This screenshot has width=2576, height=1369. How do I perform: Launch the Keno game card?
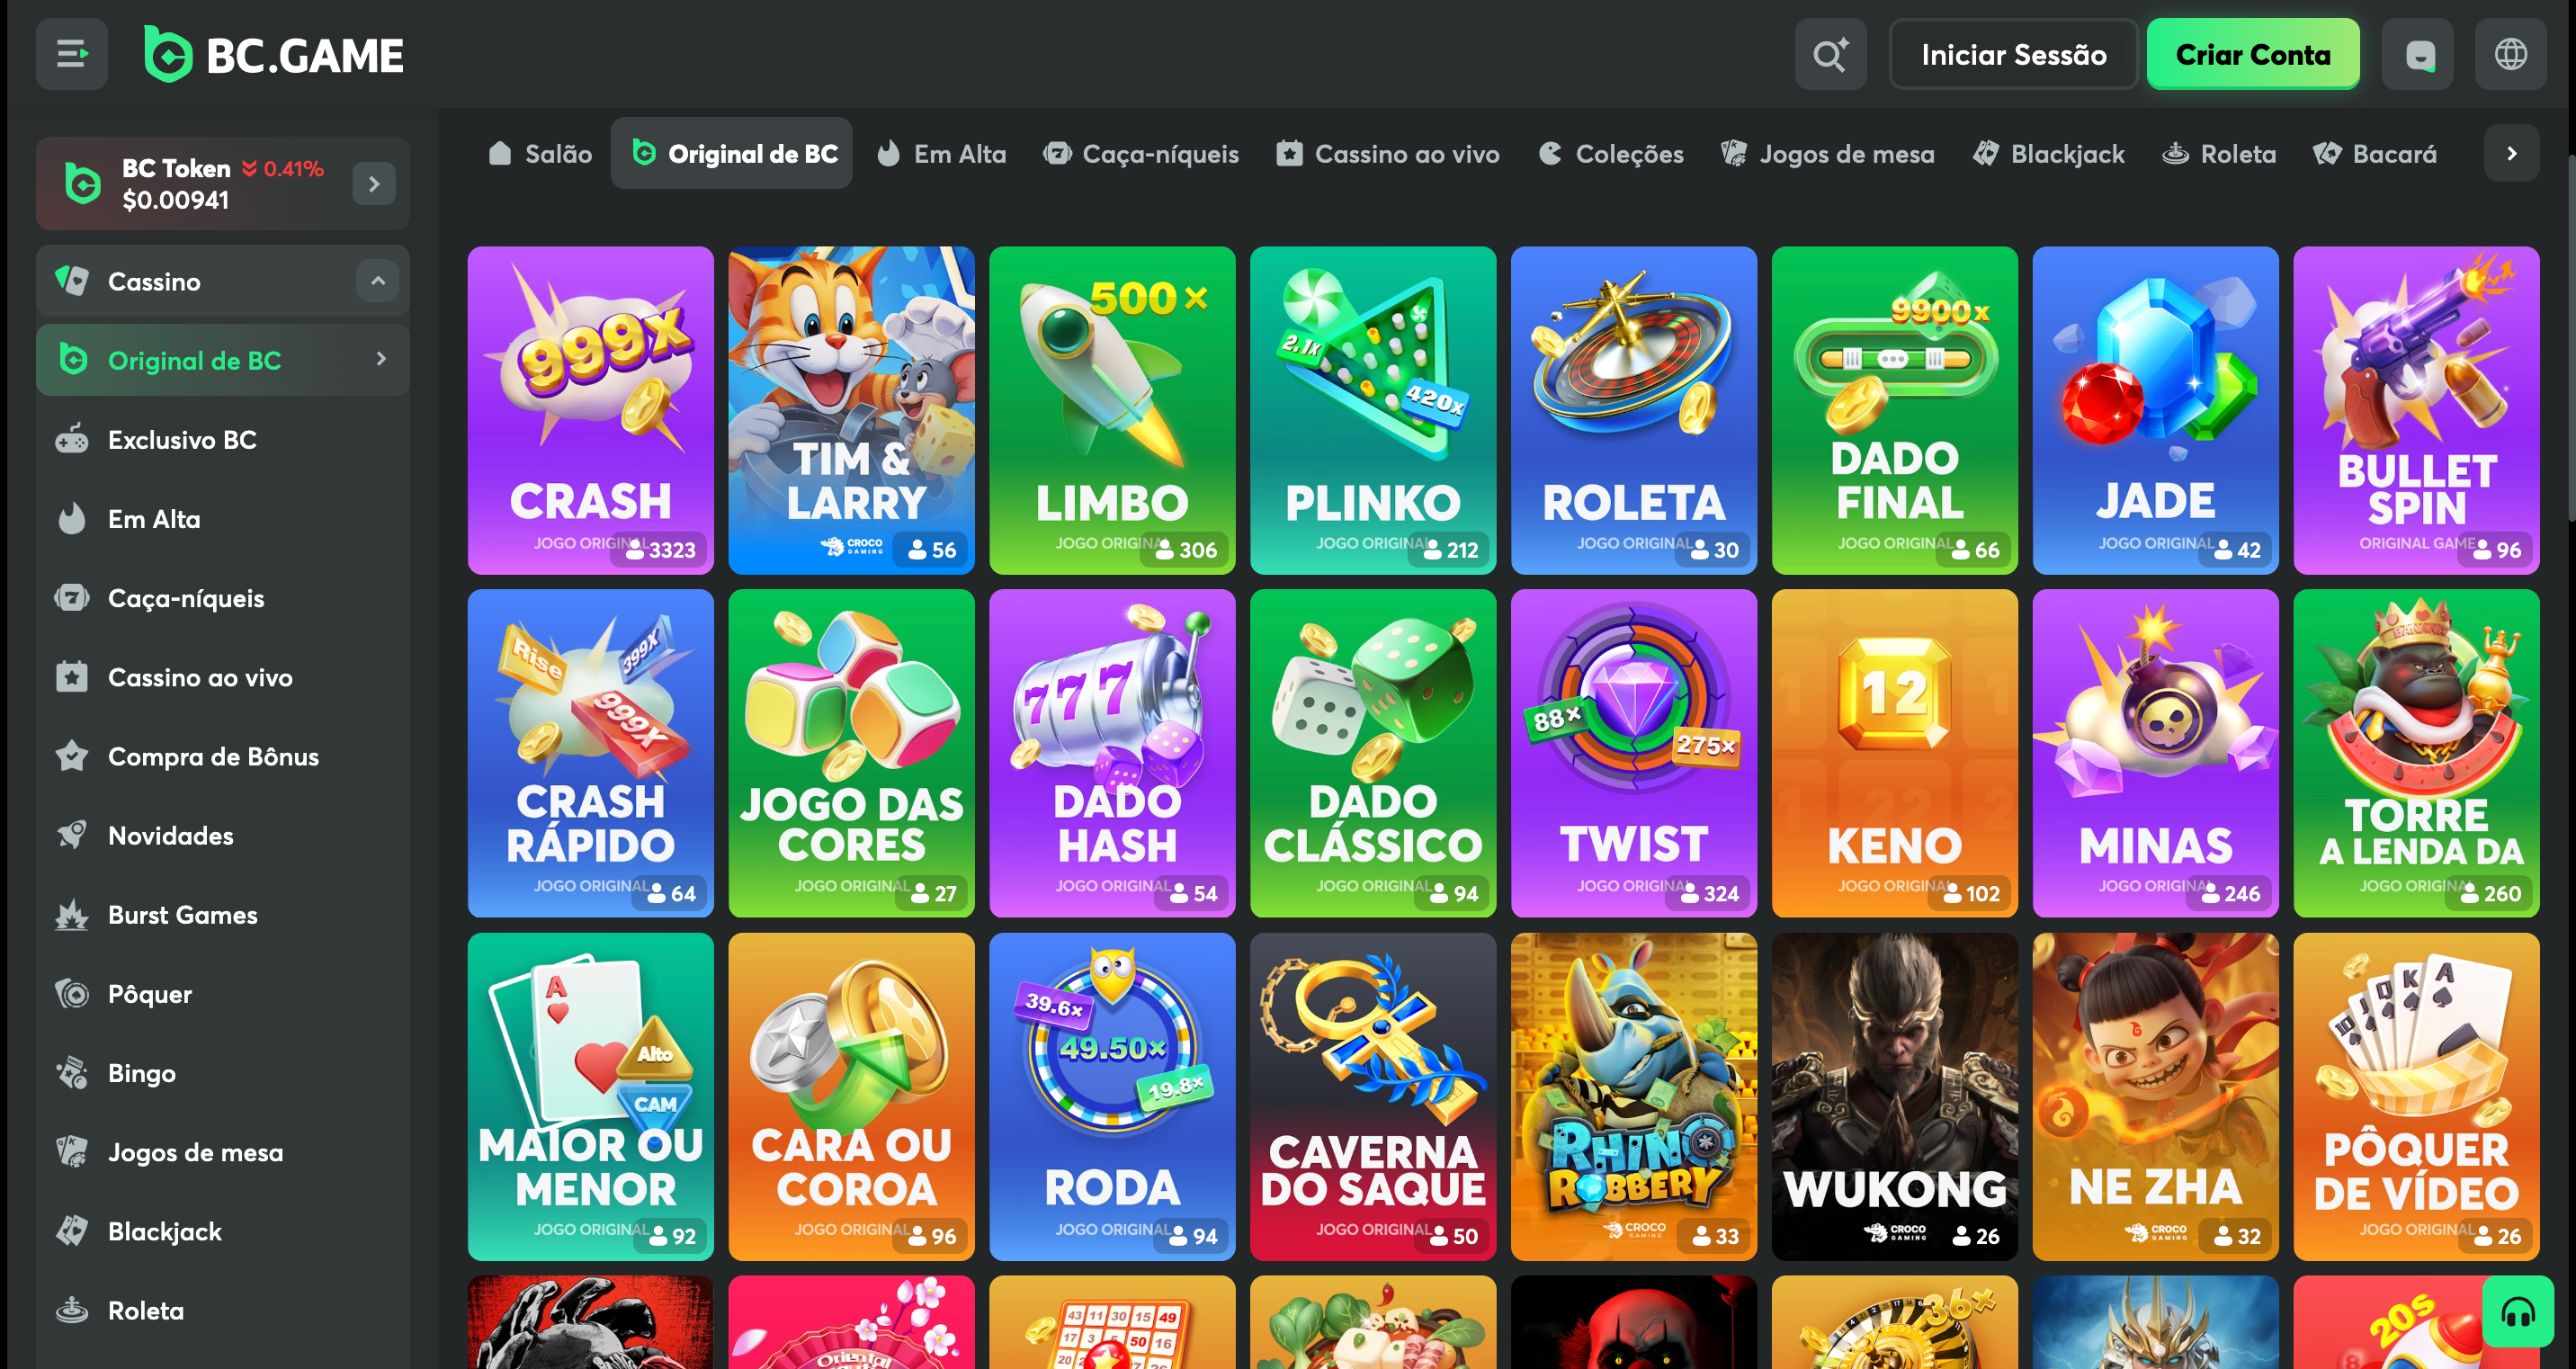coord(1895,753)
